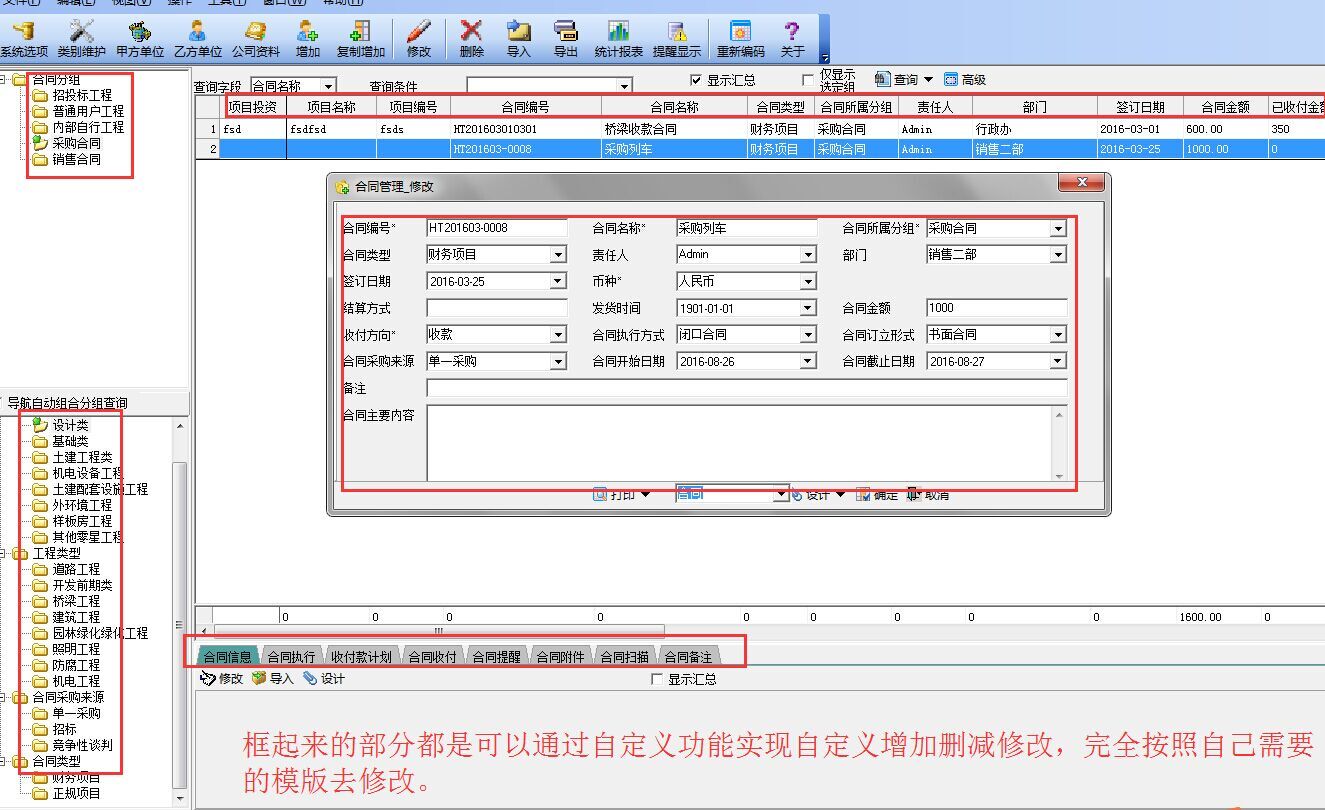Toggle the 仅显示选定组 checkbox
This screenshot has height=810, width=1325.
coord(808,80)
